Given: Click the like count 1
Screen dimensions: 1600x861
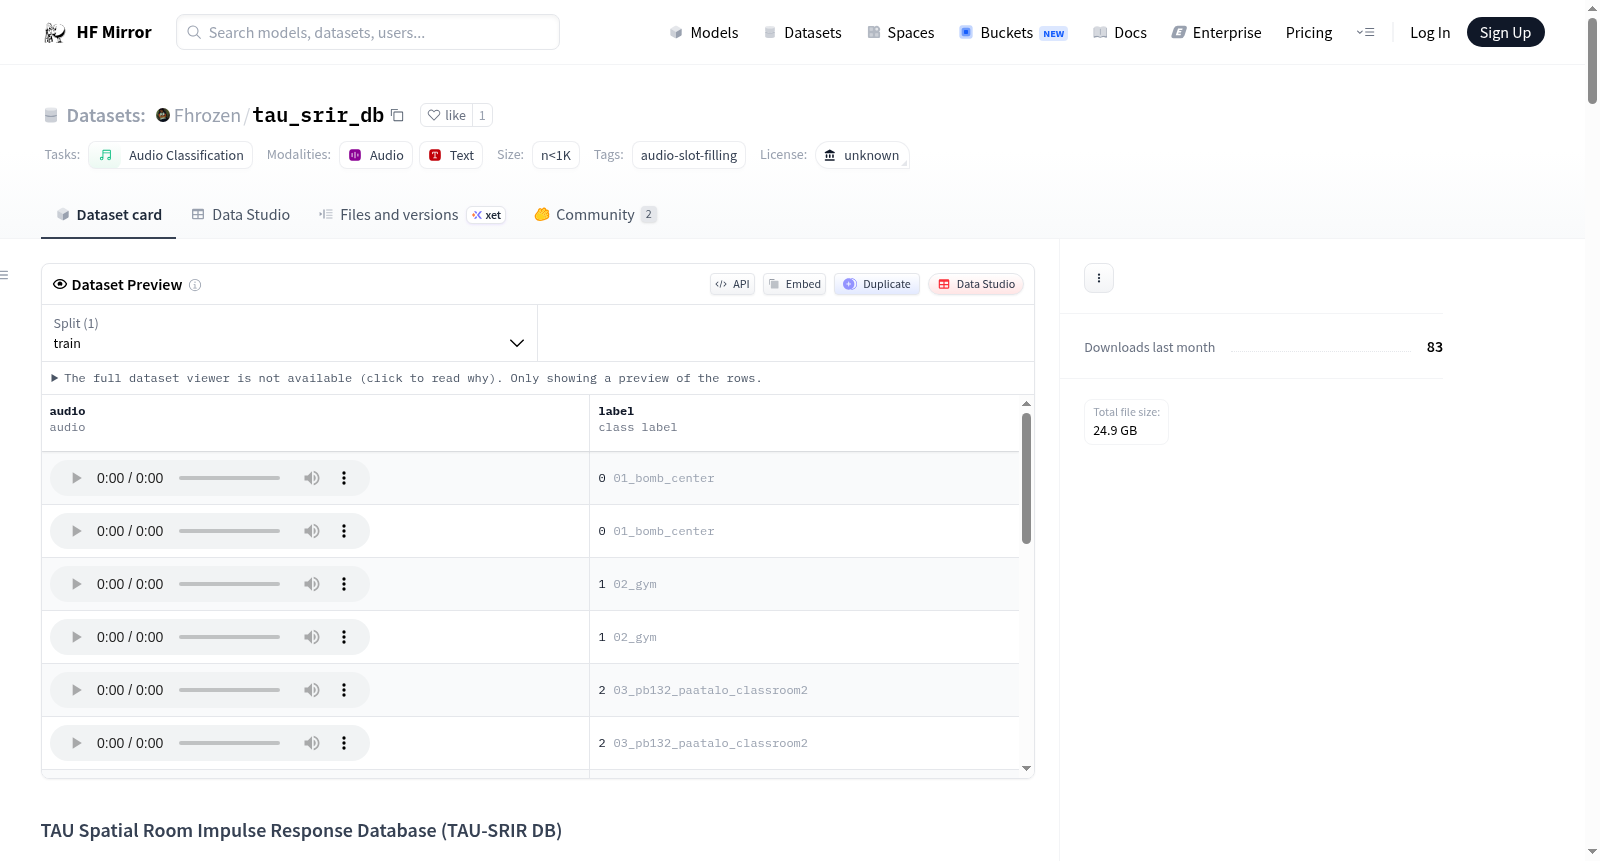Looking at the screenshot, I should [482, 115].
